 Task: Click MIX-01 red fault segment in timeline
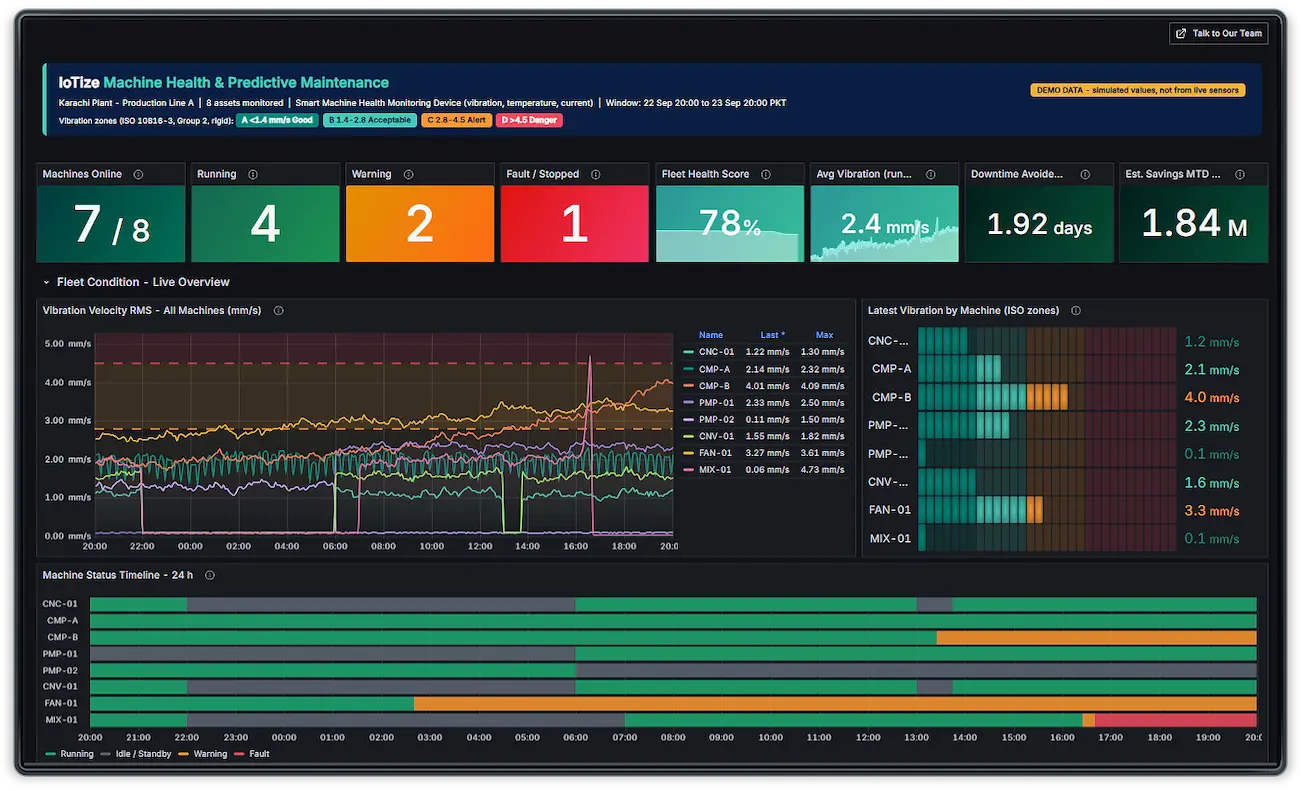point(1175,720)
